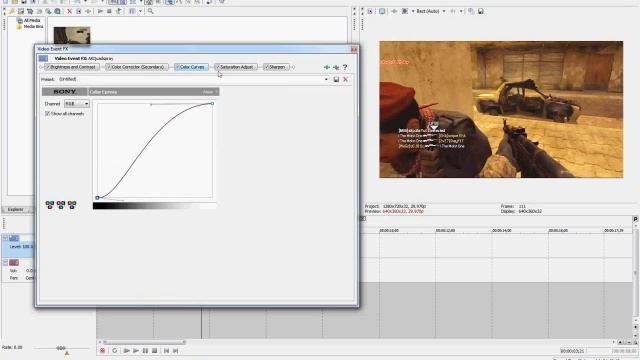Screen dimensions: 640x360
Task: Click the playback Rate slider handle
Action: click(61, 348)
